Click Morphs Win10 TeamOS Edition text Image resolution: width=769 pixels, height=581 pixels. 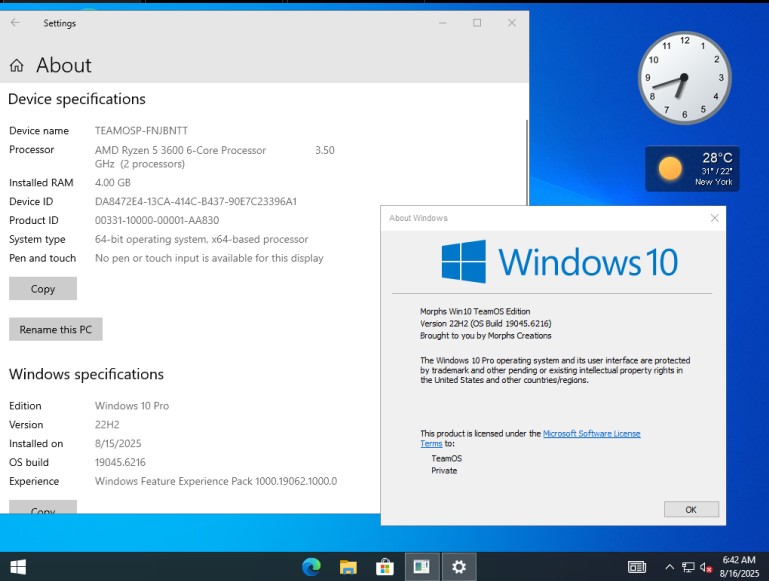tap(475, 311)
